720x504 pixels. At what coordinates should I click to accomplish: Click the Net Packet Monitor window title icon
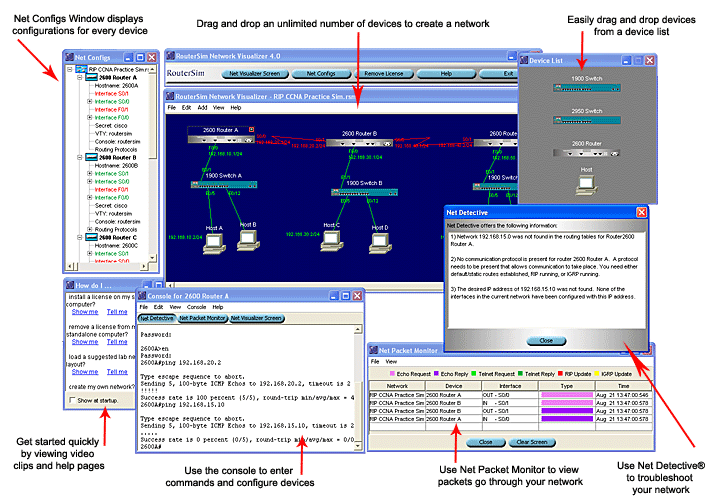click(x=373, y=350)
